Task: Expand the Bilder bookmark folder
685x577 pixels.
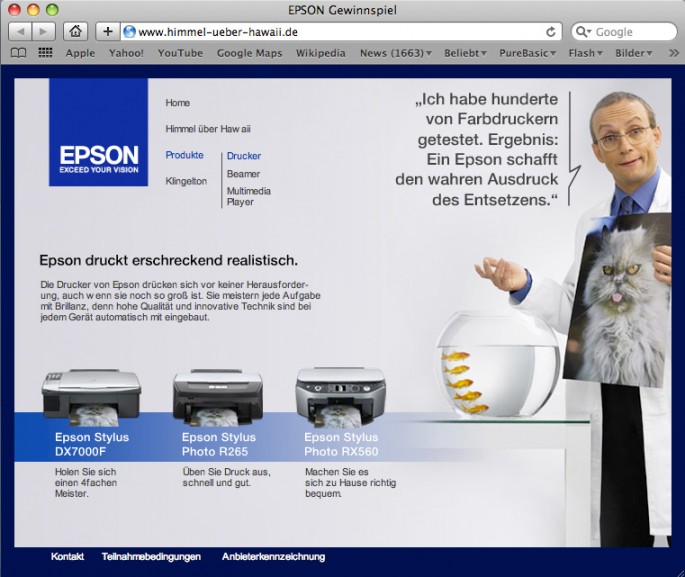Action: point(634,53)
